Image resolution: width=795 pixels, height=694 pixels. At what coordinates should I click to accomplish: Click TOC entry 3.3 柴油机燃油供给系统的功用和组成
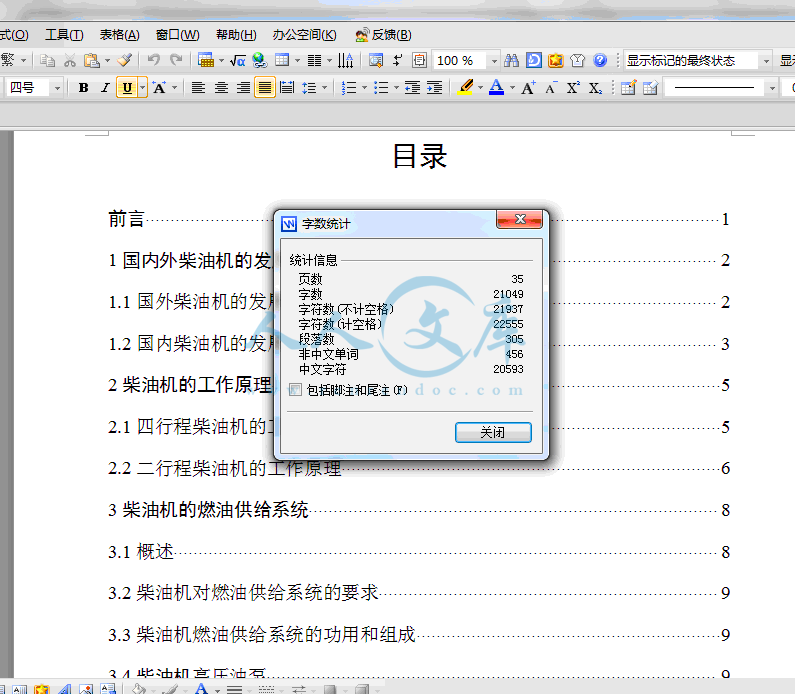(262, 635)
